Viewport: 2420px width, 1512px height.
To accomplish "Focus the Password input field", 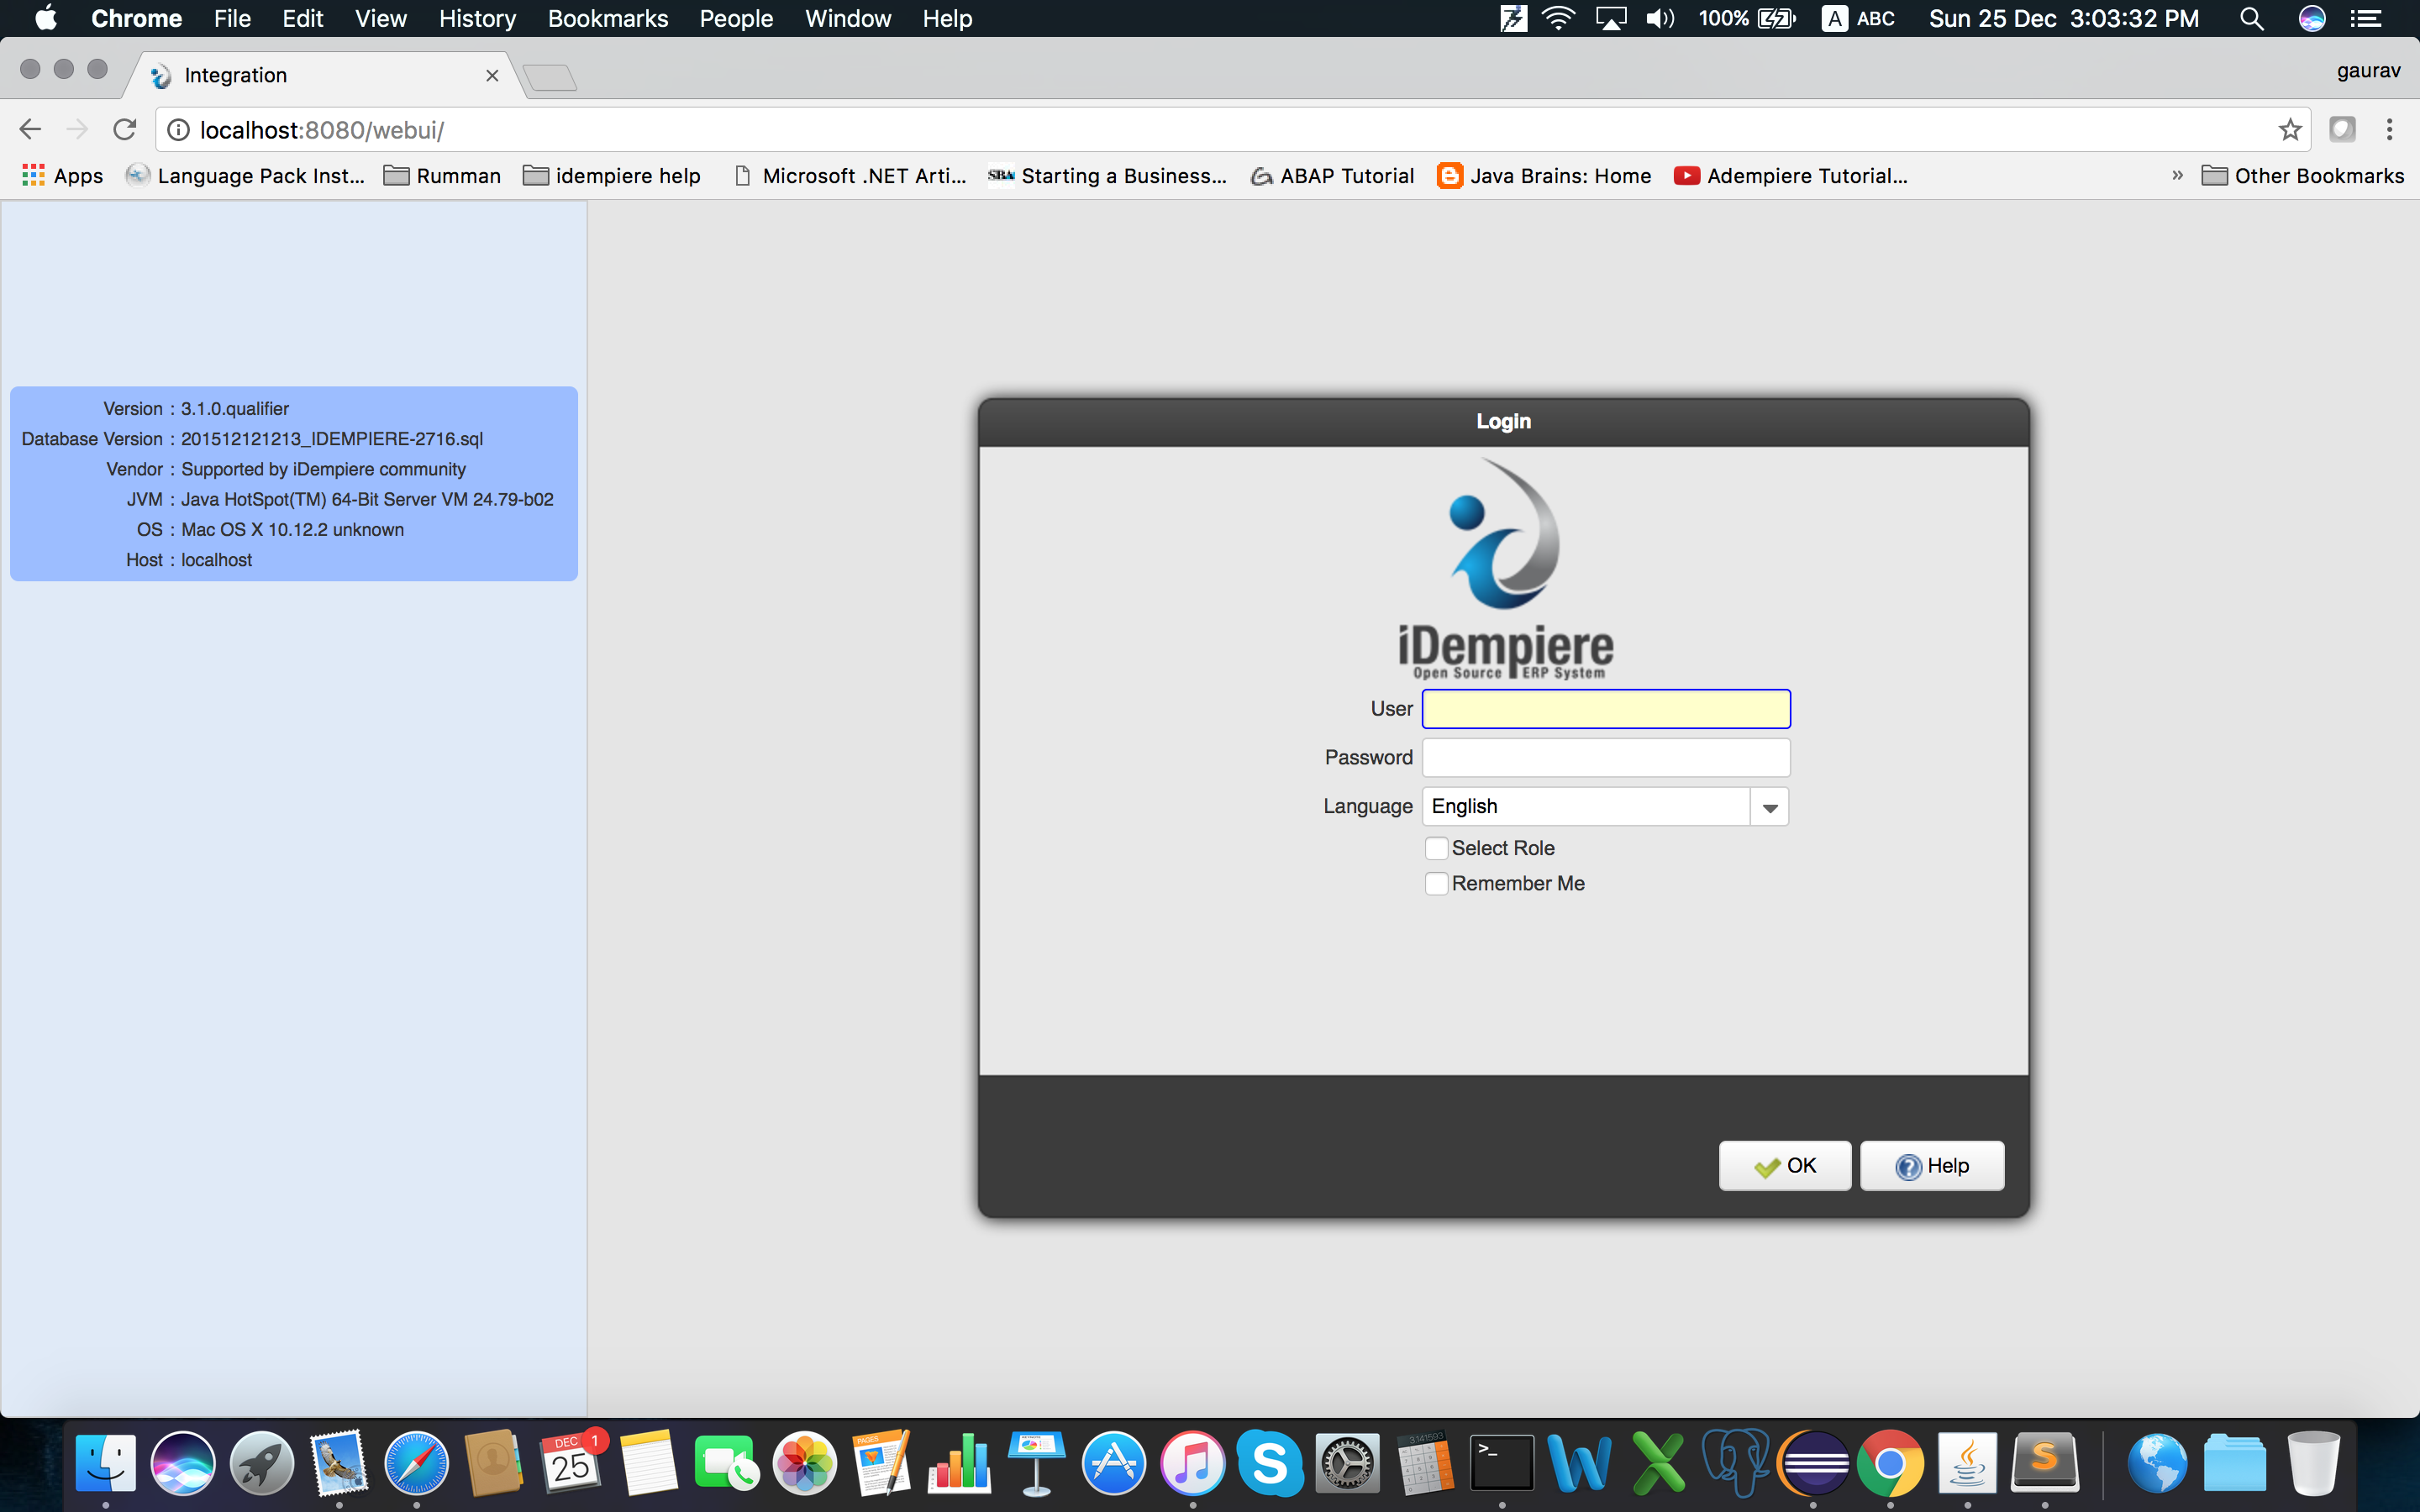I will pyautogui.click(x=1606, y=758).
